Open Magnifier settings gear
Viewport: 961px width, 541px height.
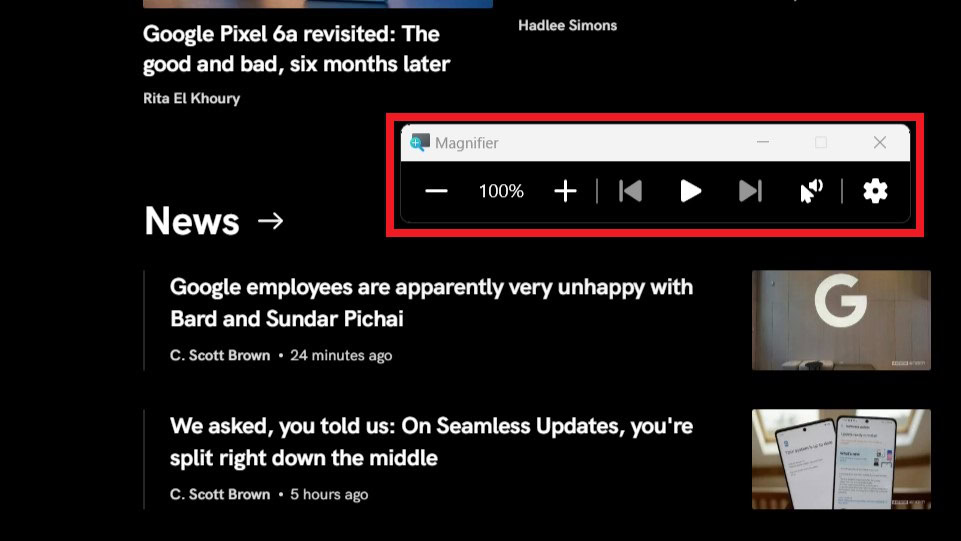(875, 191)
